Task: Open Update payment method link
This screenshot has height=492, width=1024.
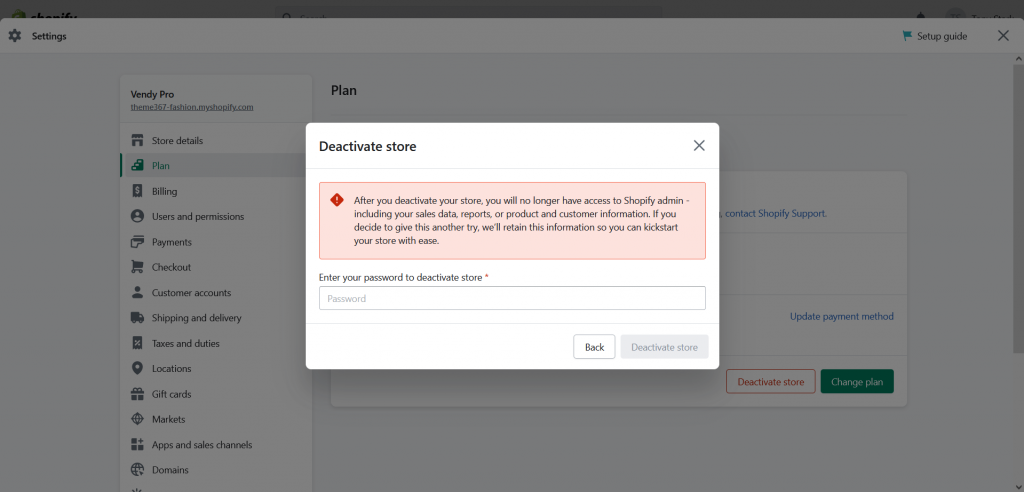Action: (842, 316)
